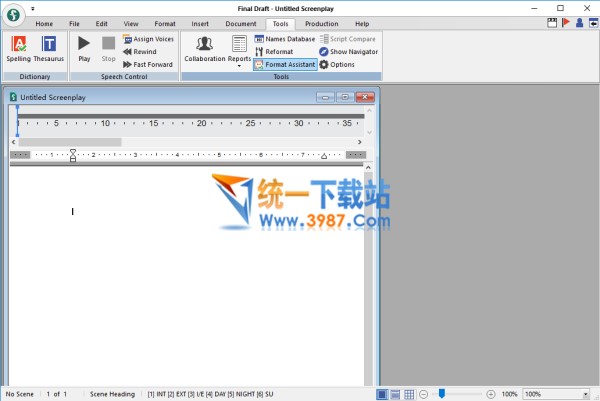This screenshot has height=401, width=600.
Task: Open the quick access toolbar dropdown arrow
Action: 33,8
